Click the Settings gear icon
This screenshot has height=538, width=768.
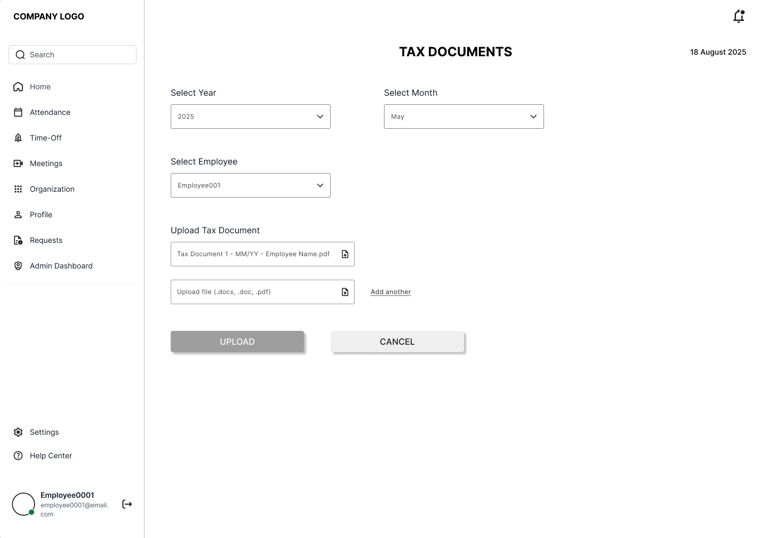pyautogui.click(x=18, y=432)
